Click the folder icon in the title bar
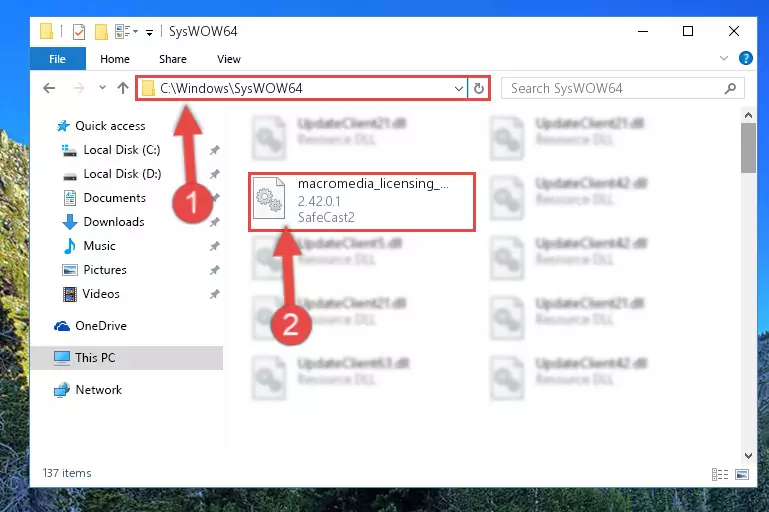The image size is (769, 512). tap(46, 31)
